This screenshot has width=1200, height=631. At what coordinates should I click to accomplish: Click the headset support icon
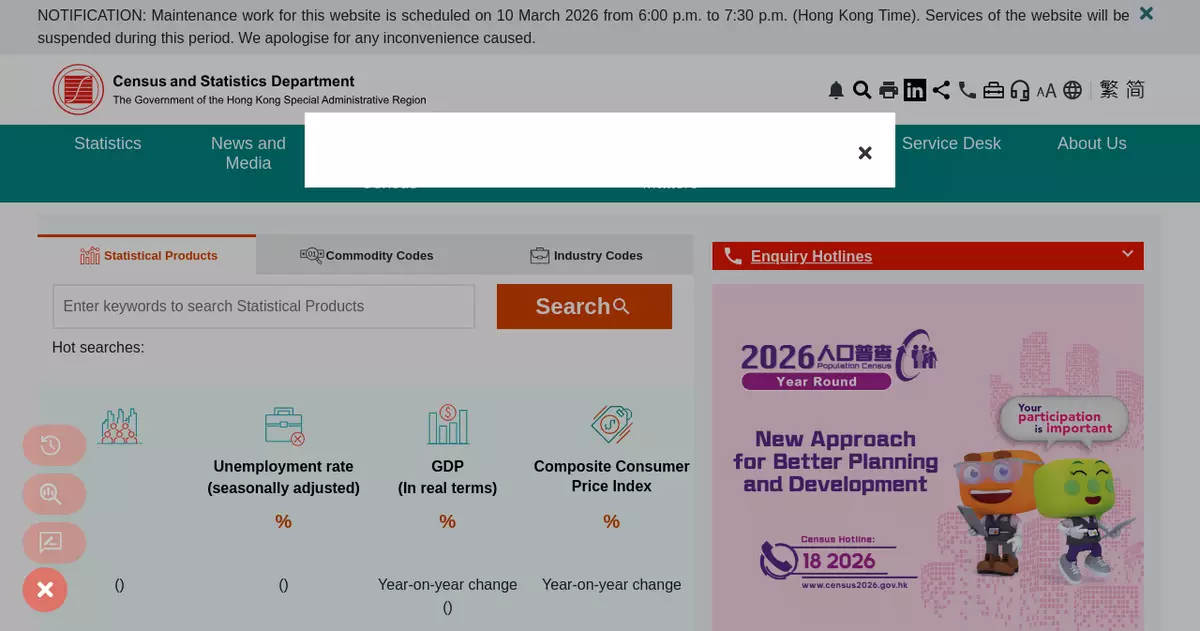(1020, 91)
